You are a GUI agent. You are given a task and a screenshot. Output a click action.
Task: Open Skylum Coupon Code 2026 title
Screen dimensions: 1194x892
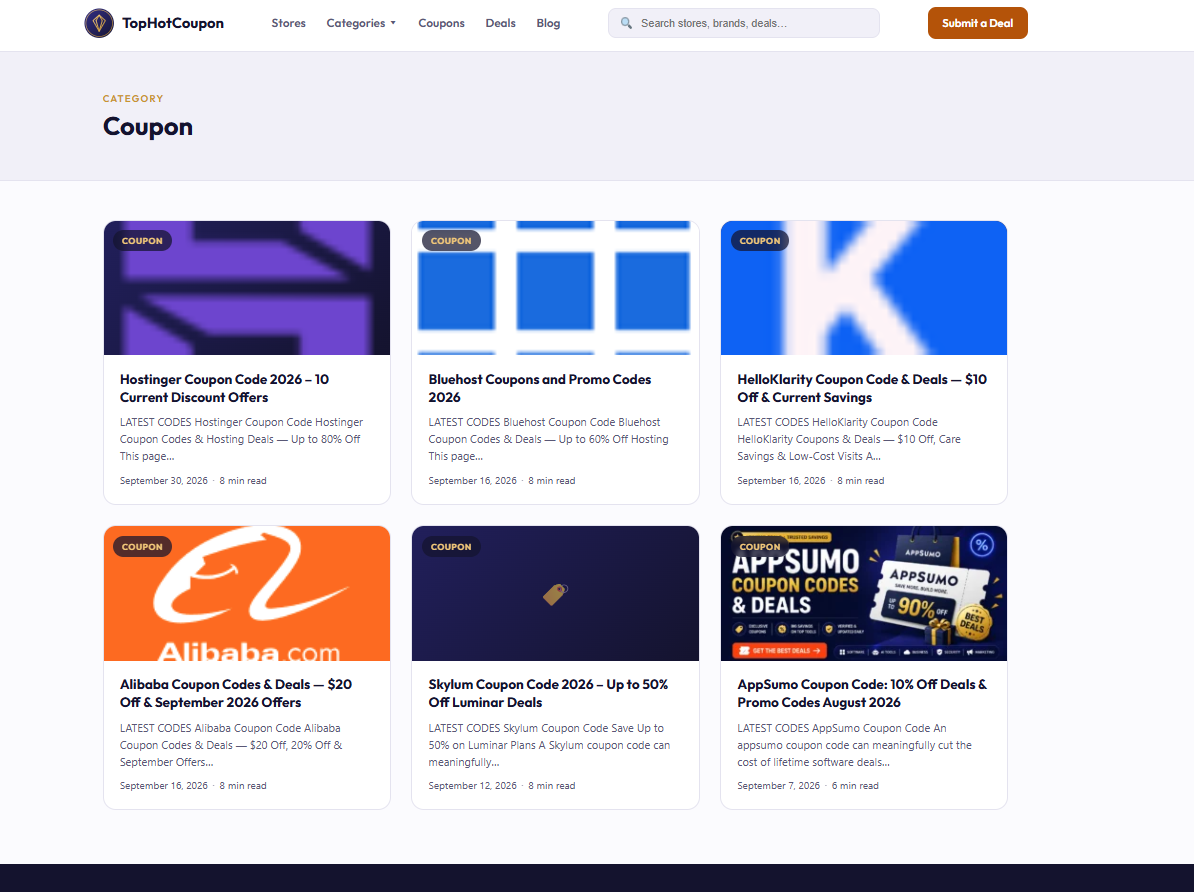548,693
